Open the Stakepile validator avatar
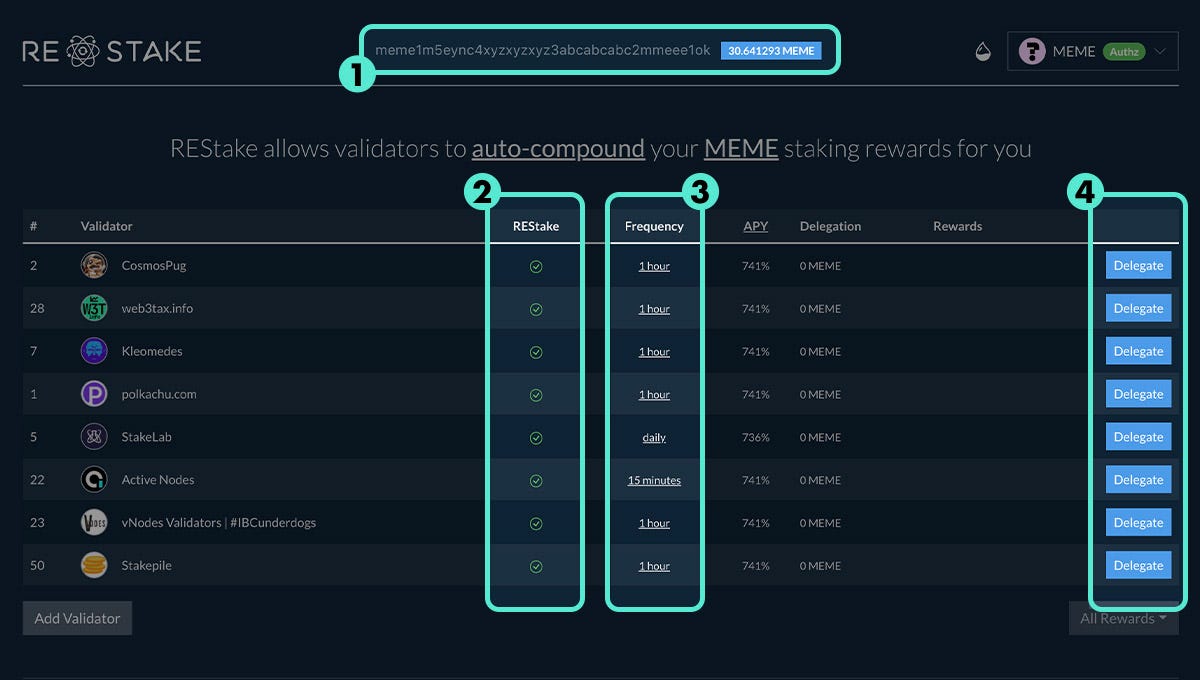Screen dimensions: 1200x680 94,565
